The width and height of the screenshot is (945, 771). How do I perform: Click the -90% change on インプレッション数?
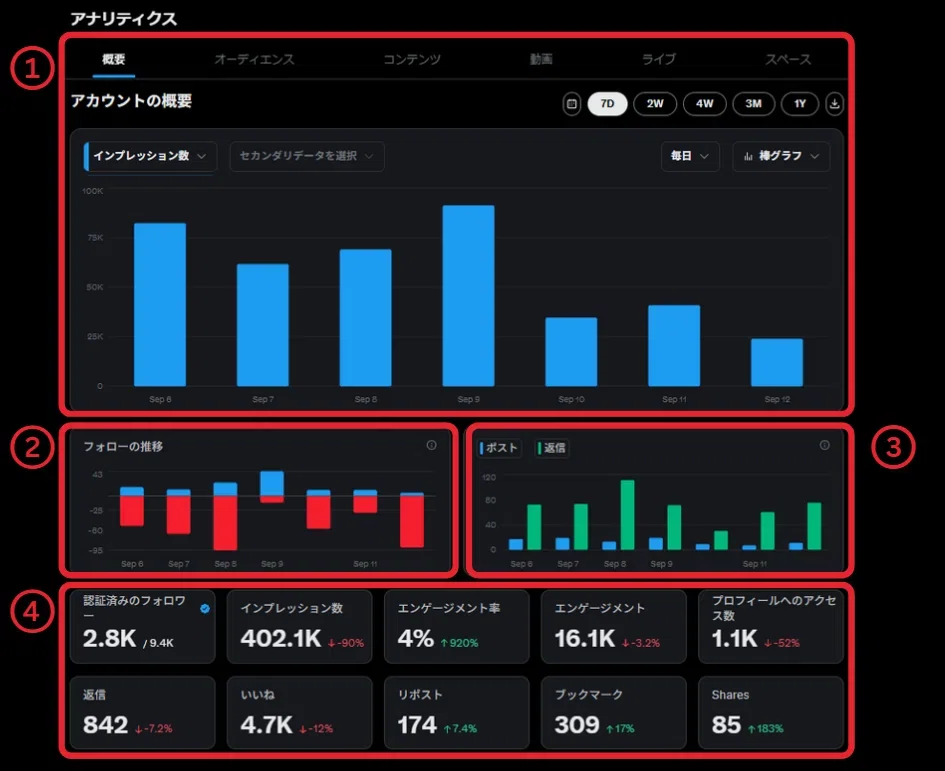(x=346, y=643)
